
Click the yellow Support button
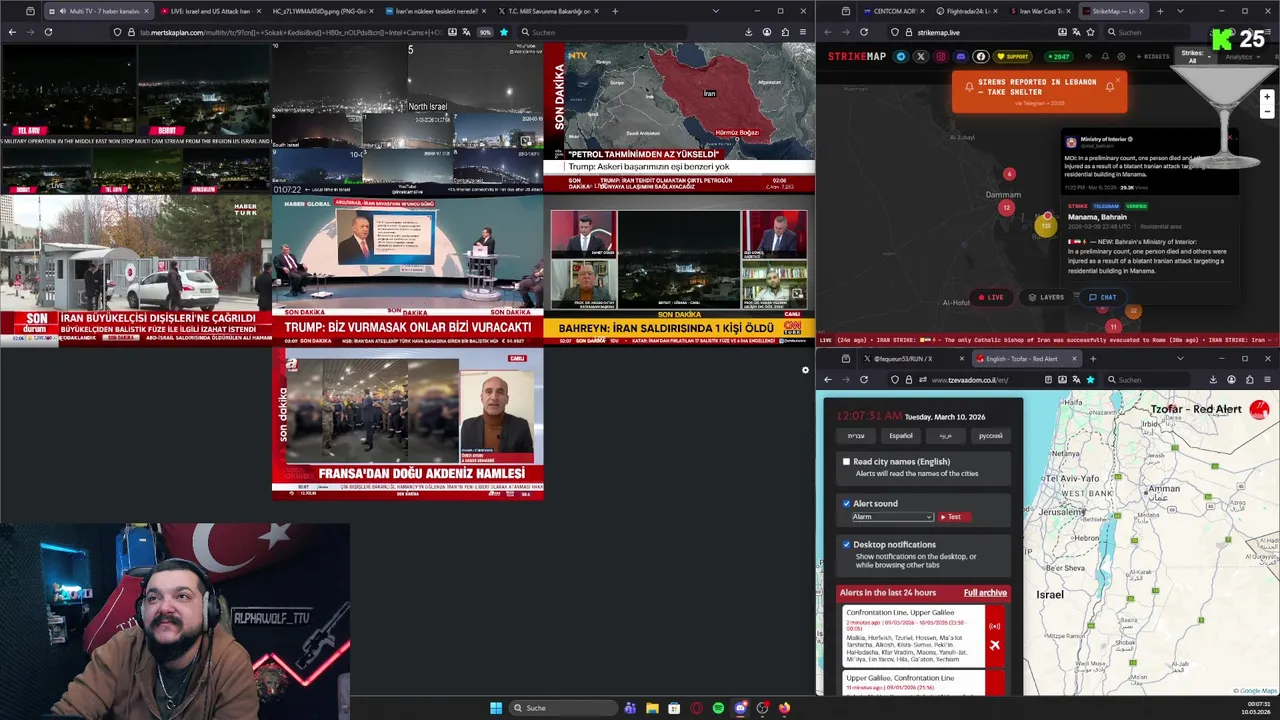(x=1014, y=57)
